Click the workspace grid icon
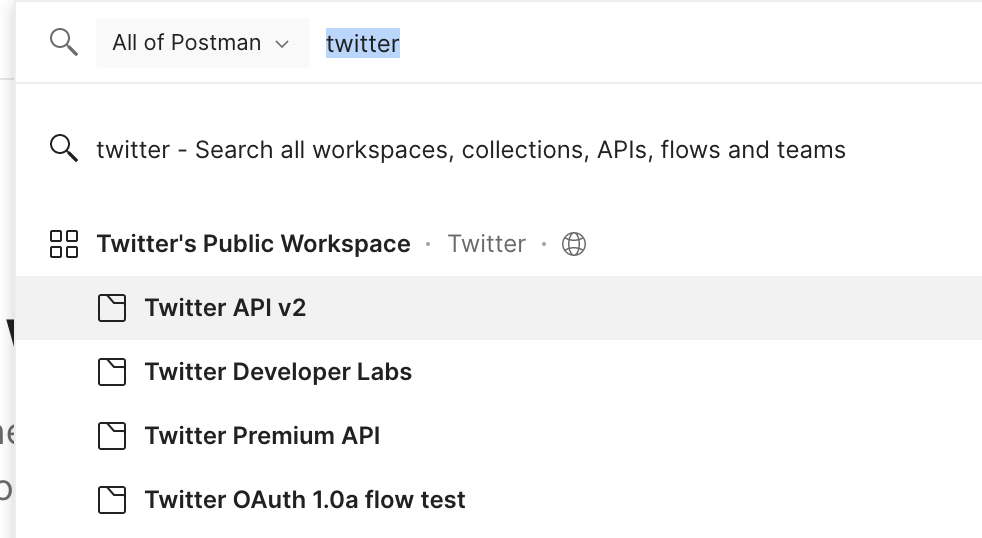Image resolution: width=982 pixels, height=538 pixels. (64, 244)
